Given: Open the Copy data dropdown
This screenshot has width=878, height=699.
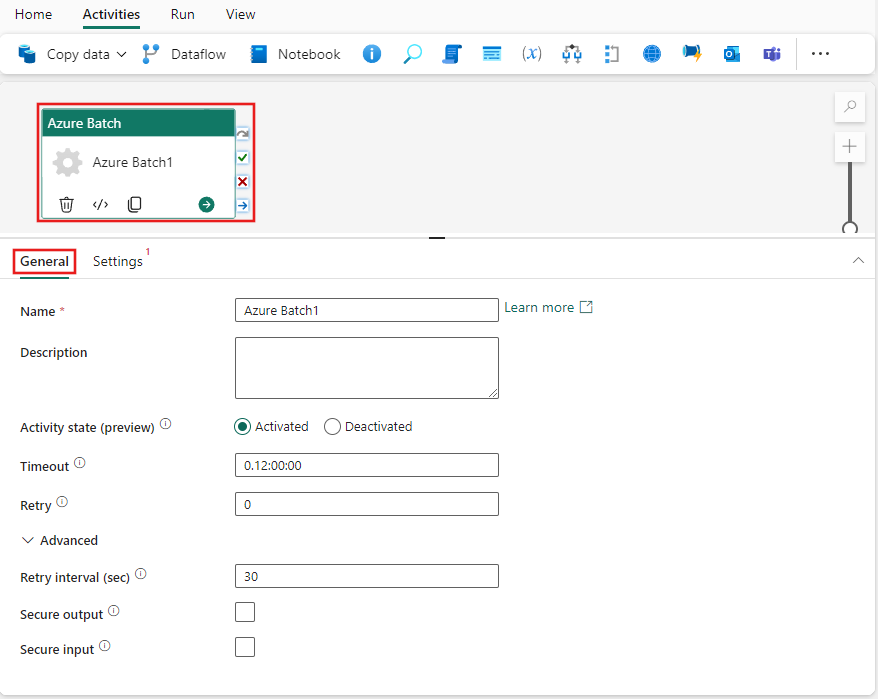Looking at the screenshot, I should (x=122, y=54).
